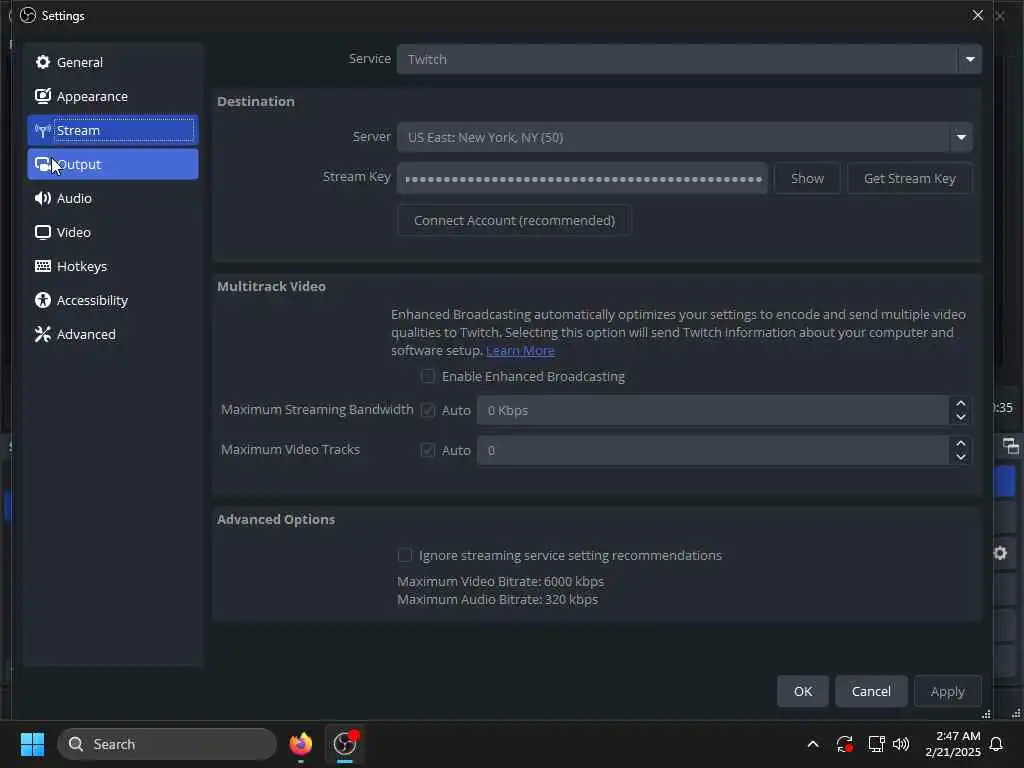Screen dimensions: 1024x768
Task: Click Get Stream Key button
Action: pyautogui.click(x=910, y=178)
